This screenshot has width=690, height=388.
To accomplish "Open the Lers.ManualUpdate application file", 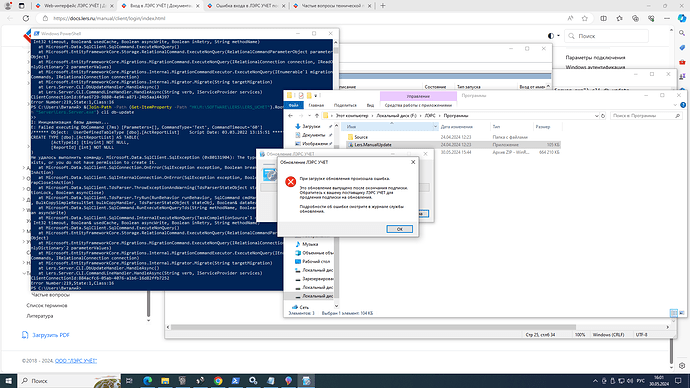I will [373, 145].
